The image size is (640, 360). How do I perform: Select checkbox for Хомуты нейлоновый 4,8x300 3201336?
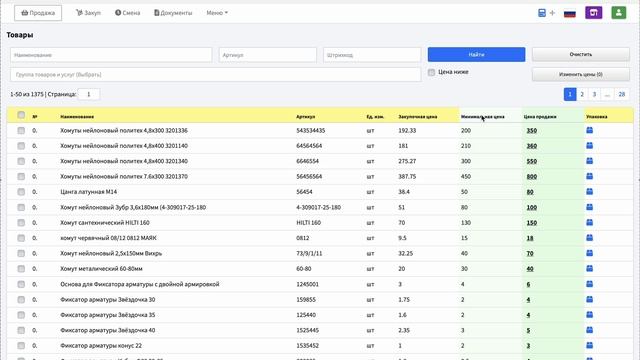tap(21, 131)
